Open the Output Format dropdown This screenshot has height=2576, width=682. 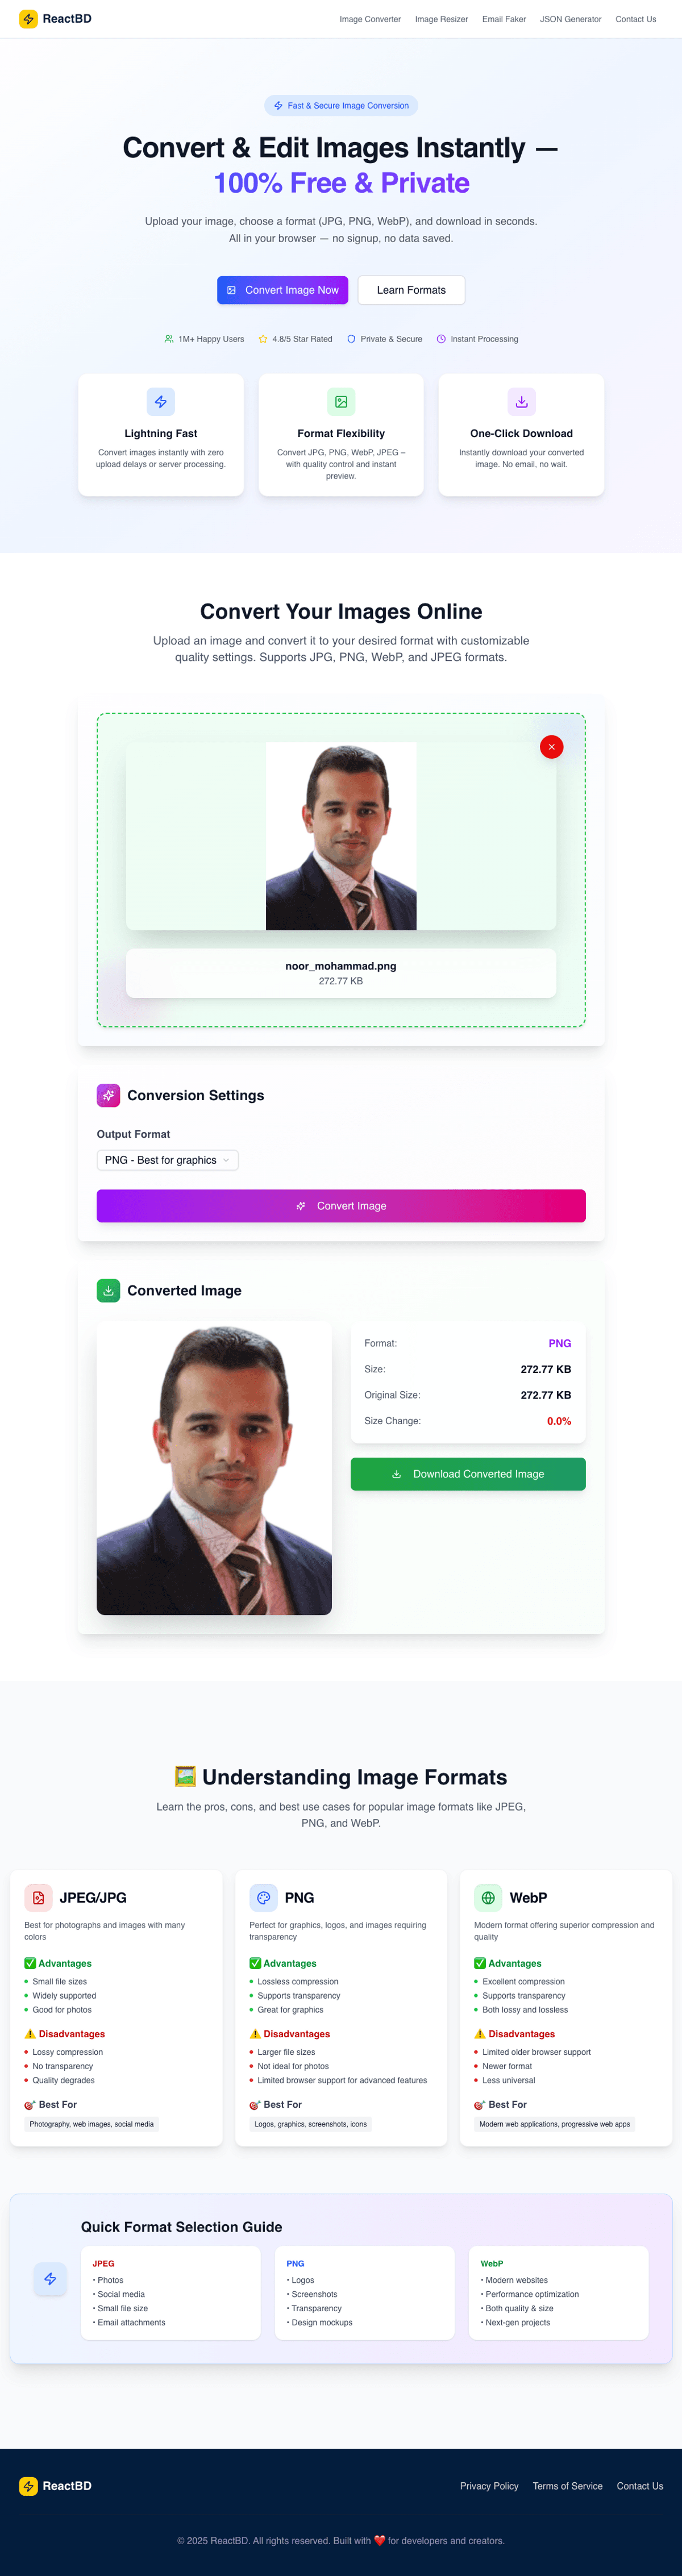pos(167,1160)
